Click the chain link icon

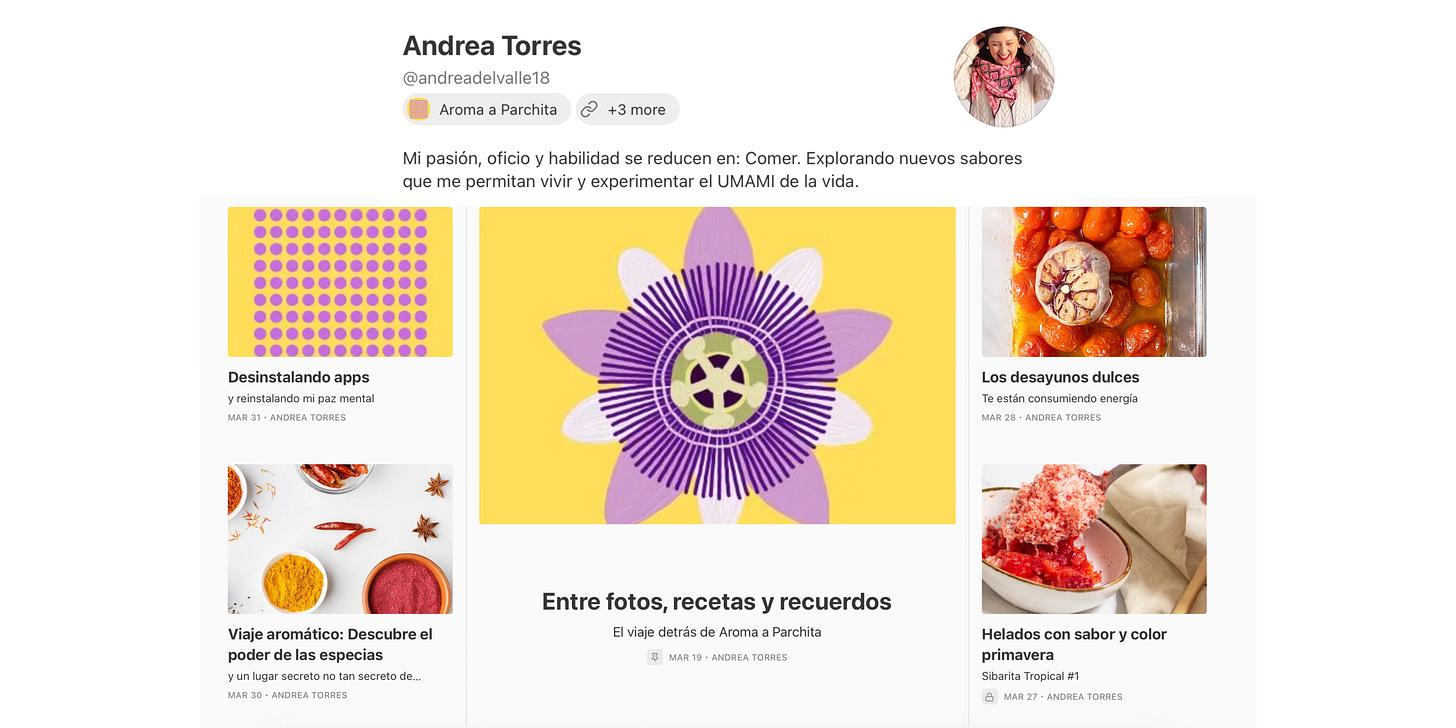[590, 109]
